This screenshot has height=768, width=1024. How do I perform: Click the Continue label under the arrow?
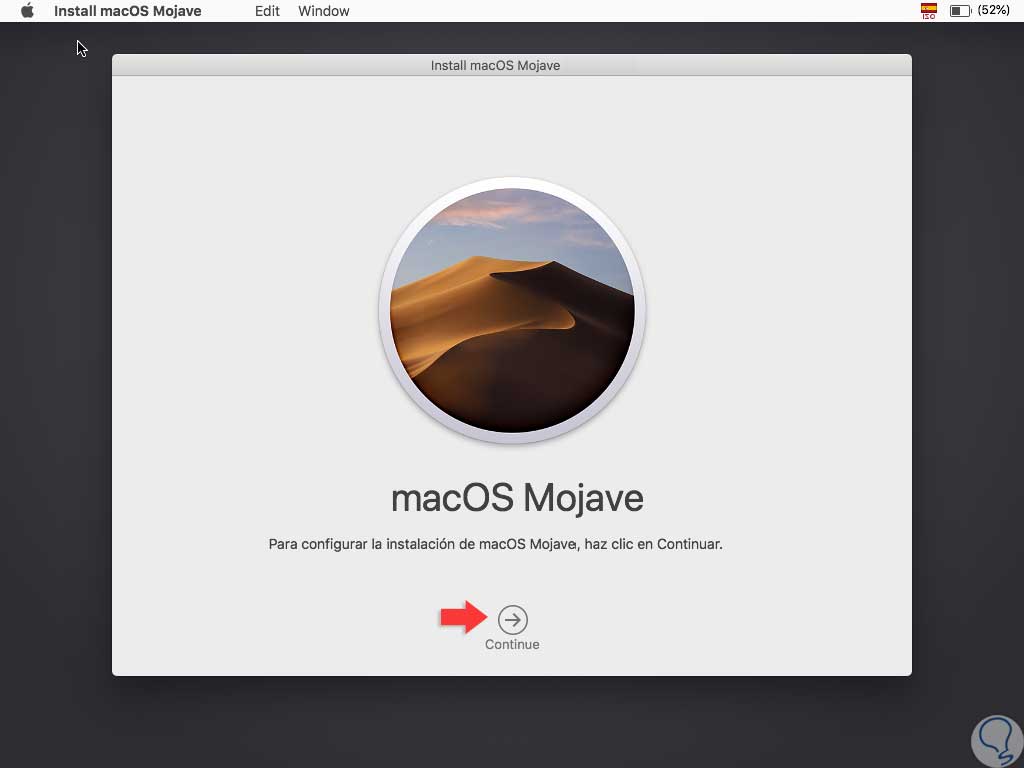click(512, 645)
